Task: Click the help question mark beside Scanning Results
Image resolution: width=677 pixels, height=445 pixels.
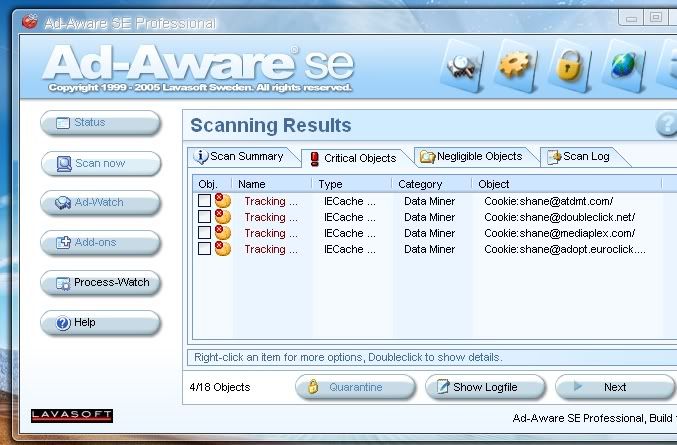Action: point(667,125)
